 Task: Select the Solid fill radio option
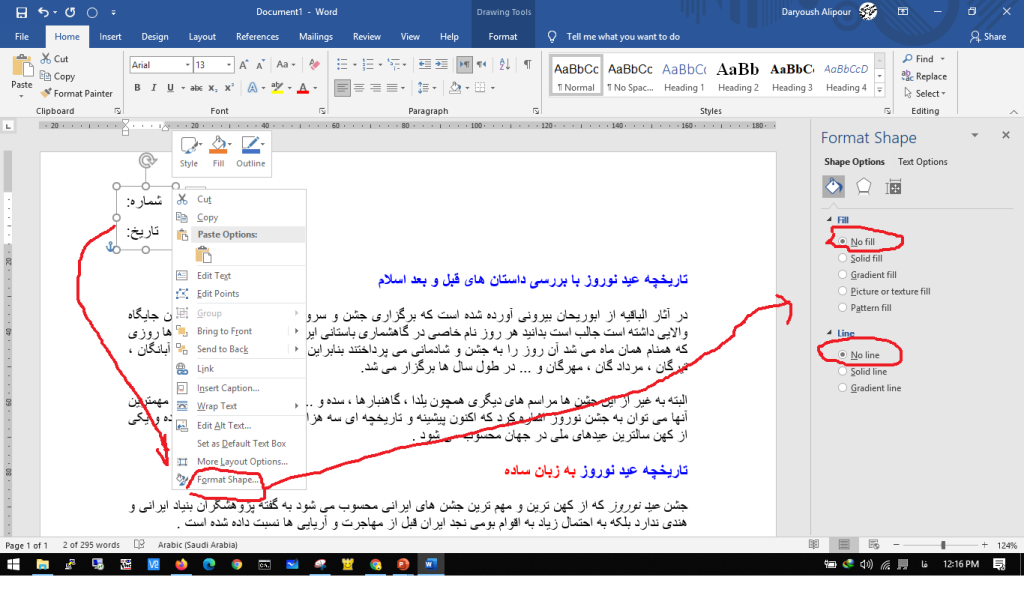pyautogui.click(x=843, y=258)
